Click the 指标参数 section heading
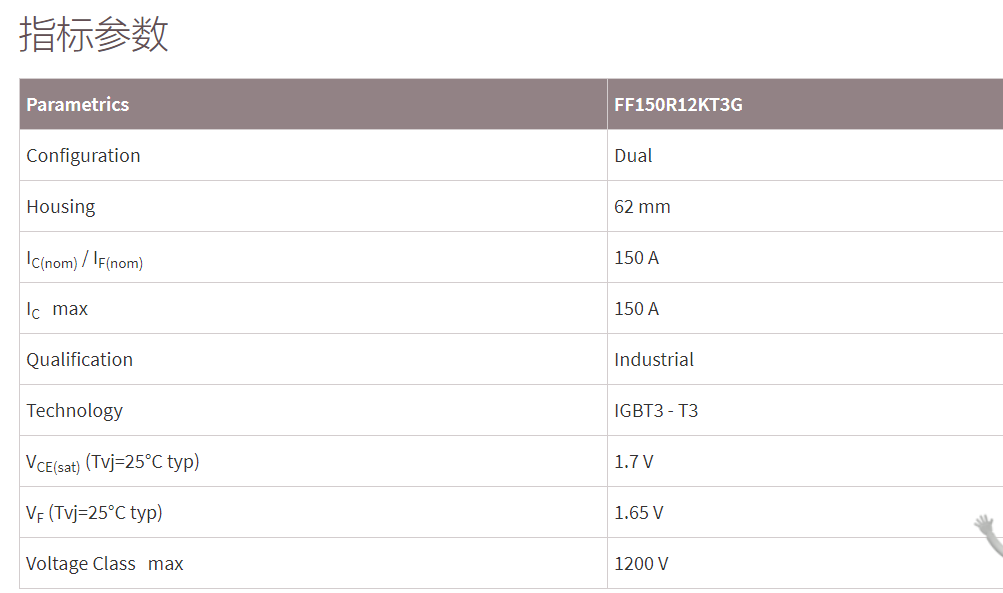The image size is (1003, 593). 94,34
